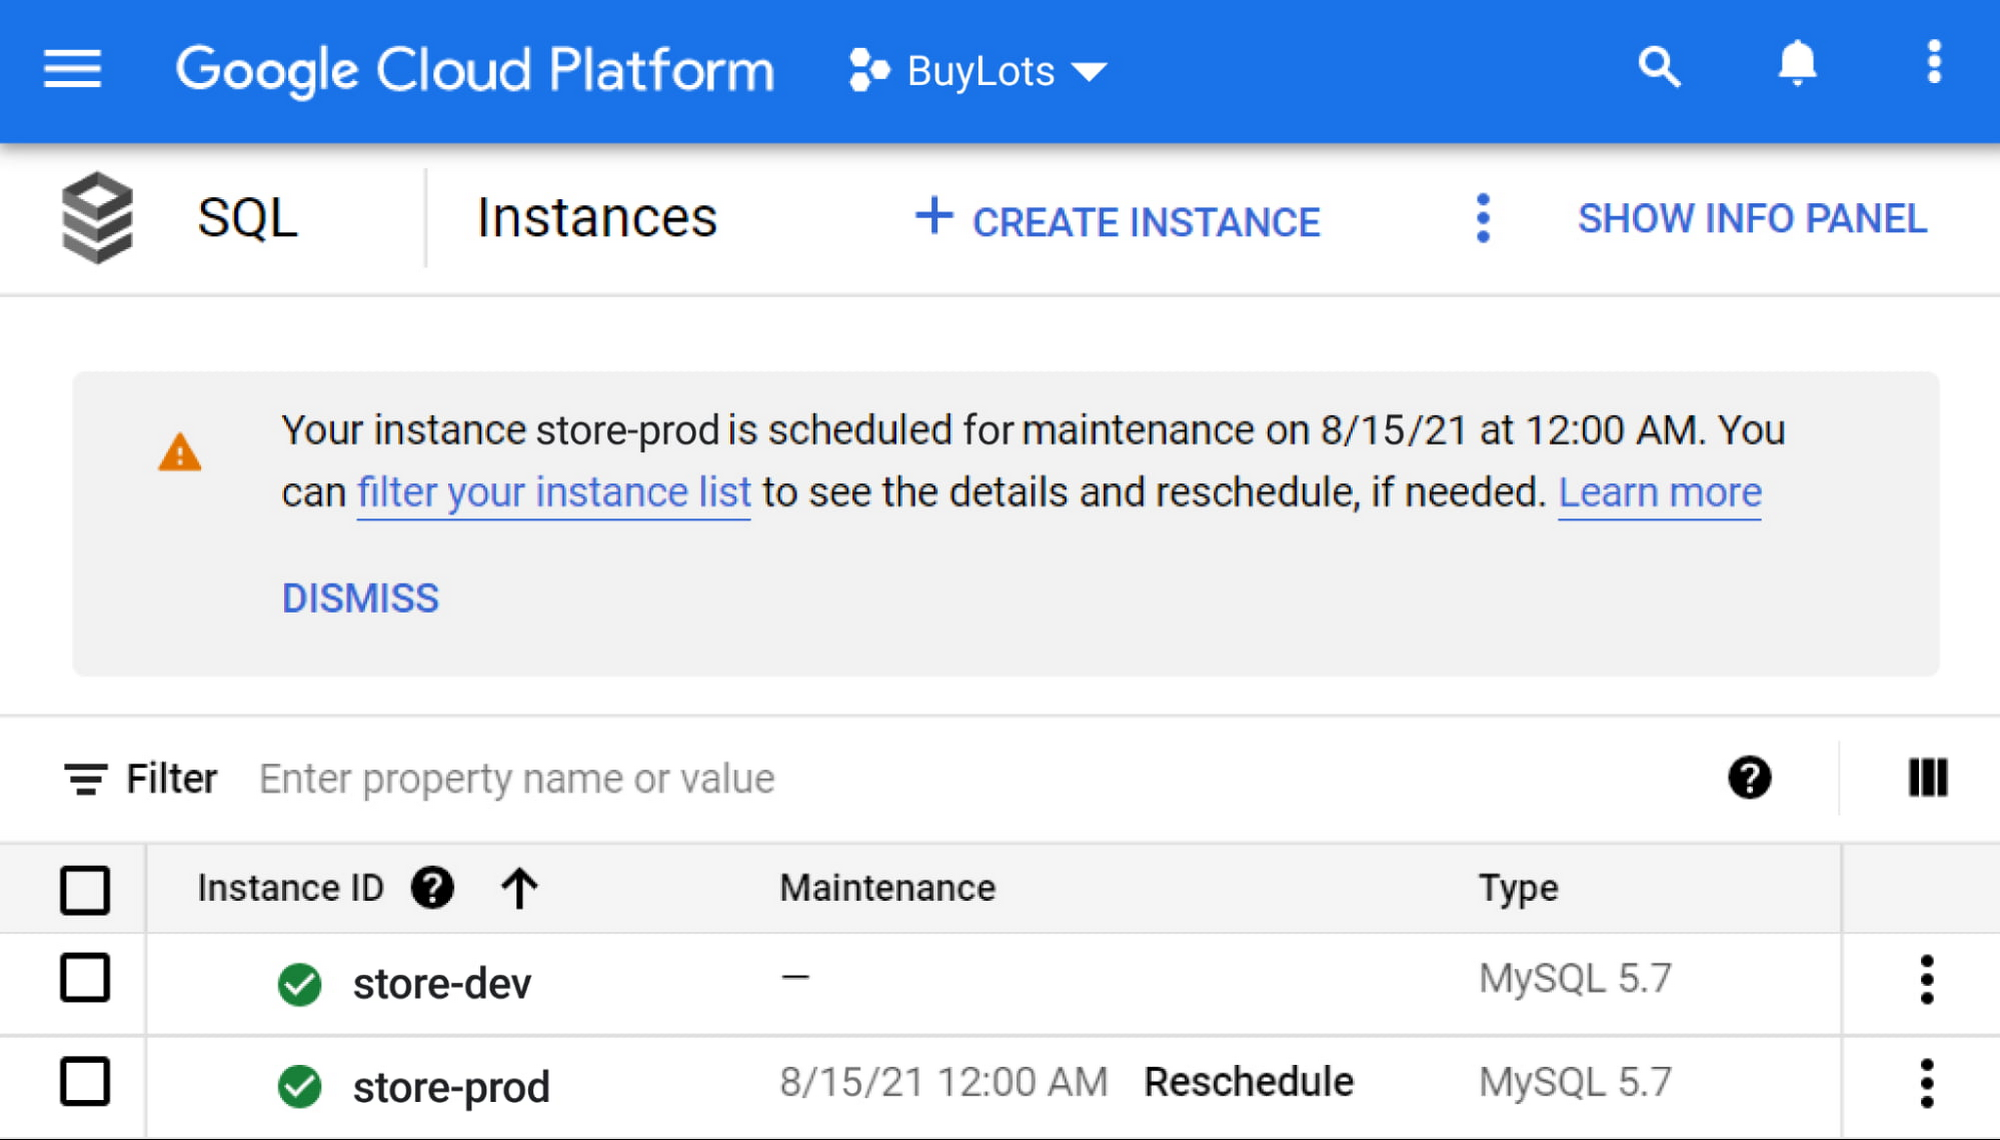
Task: Click the SQL stacked layers icon
Action: (97, 217)
